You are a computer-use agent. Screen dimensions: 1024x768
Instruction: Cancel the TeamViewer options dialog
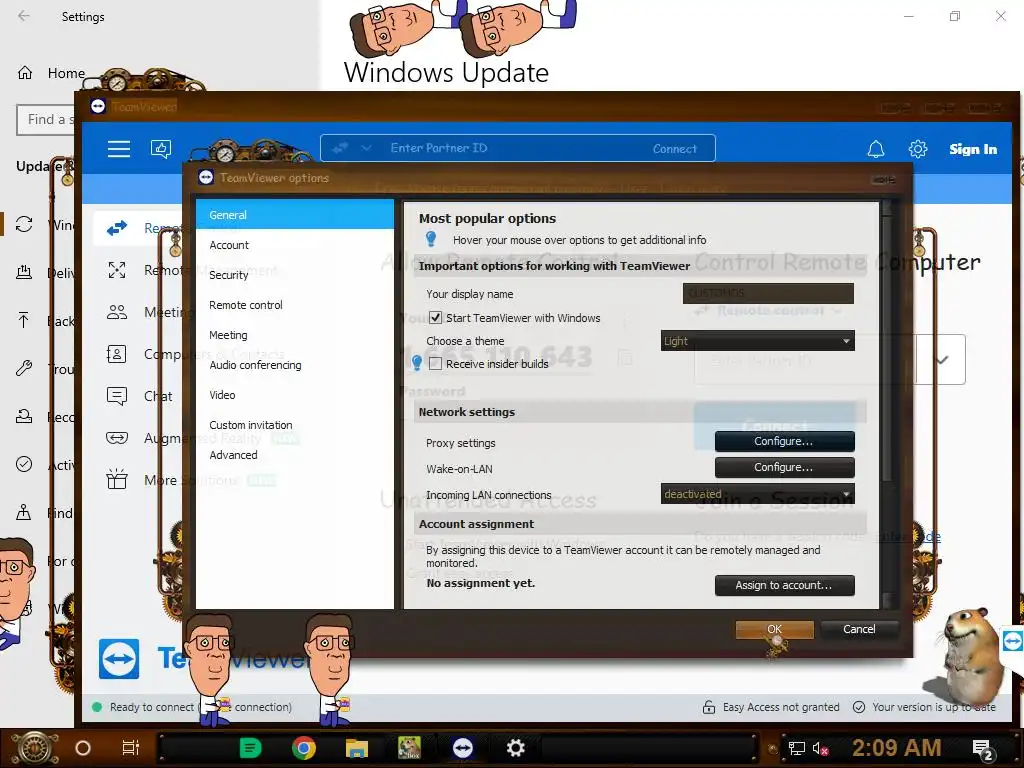859,629
